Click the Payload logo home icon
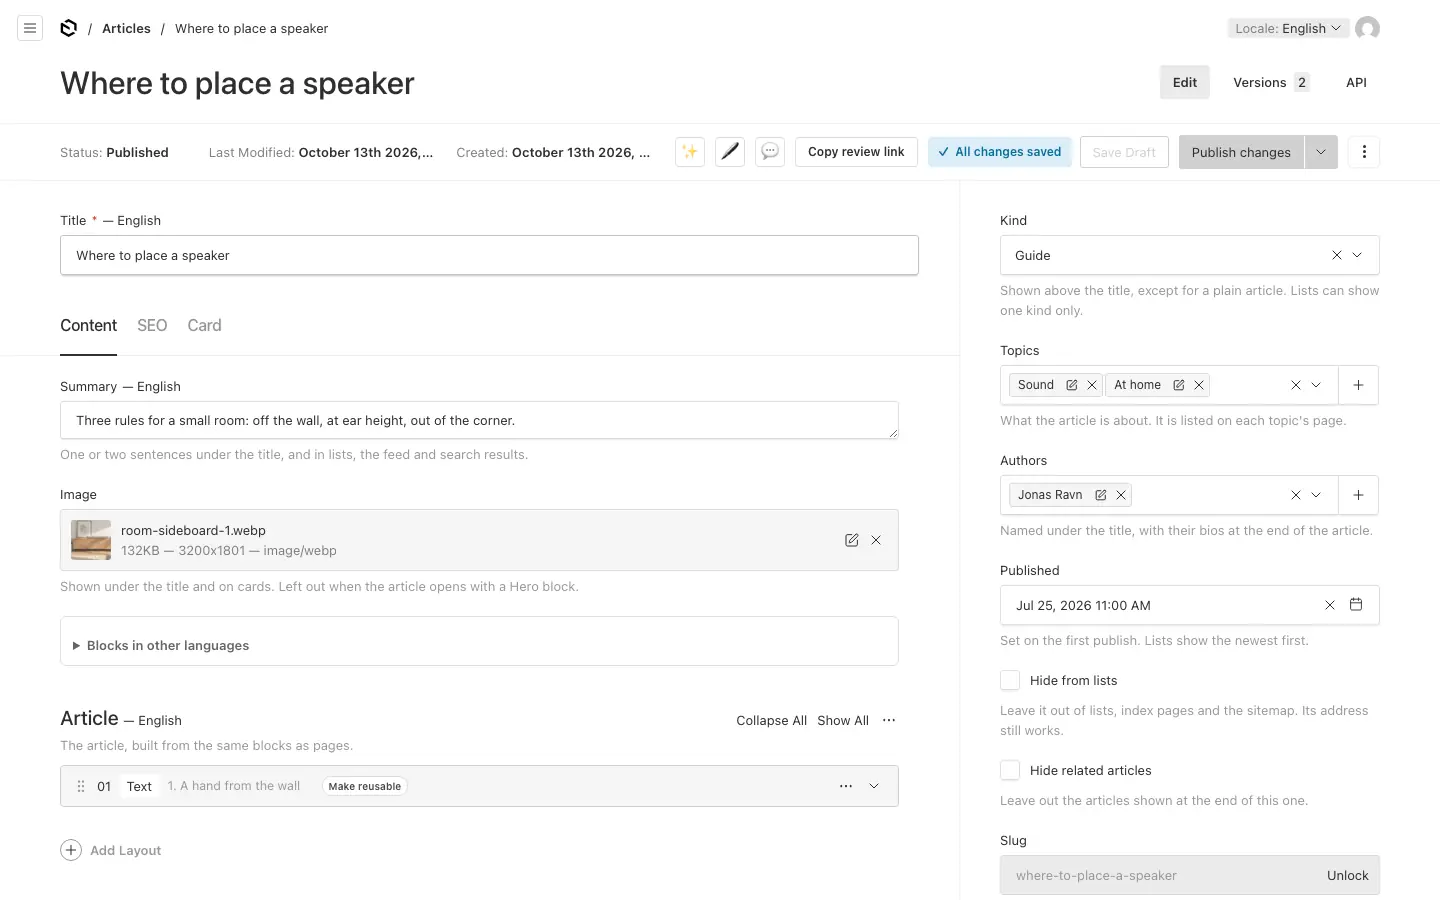This screenshot has width=1440, height=900. 69,28
